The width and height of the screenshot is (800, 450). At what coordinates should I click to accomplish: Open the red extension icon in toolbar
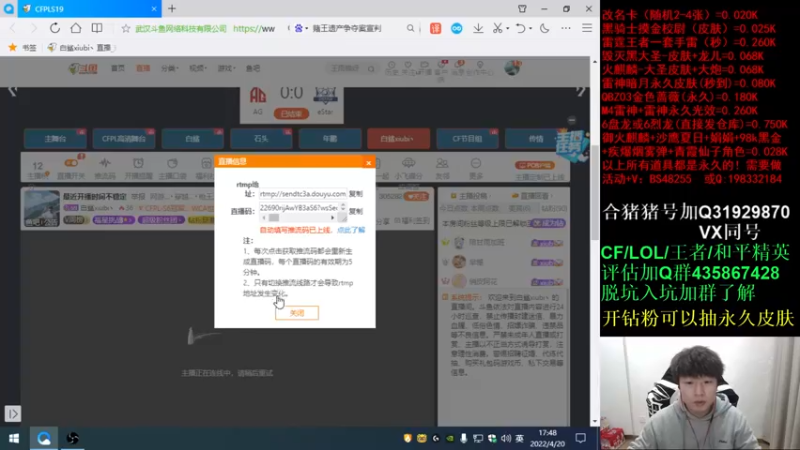[x=435, y=29]
